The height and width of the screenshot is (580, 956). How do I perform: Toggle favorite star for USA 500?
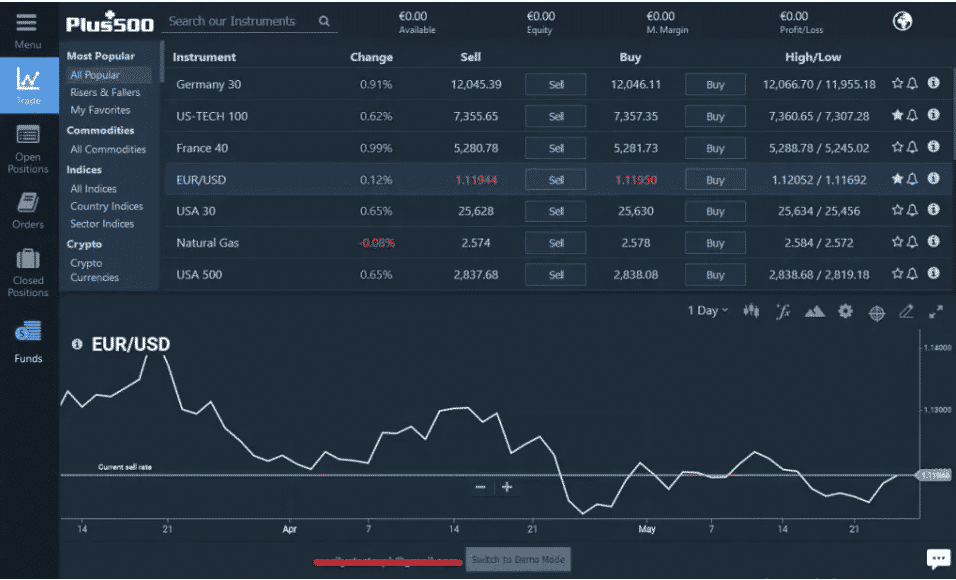[x=897, y=274]
